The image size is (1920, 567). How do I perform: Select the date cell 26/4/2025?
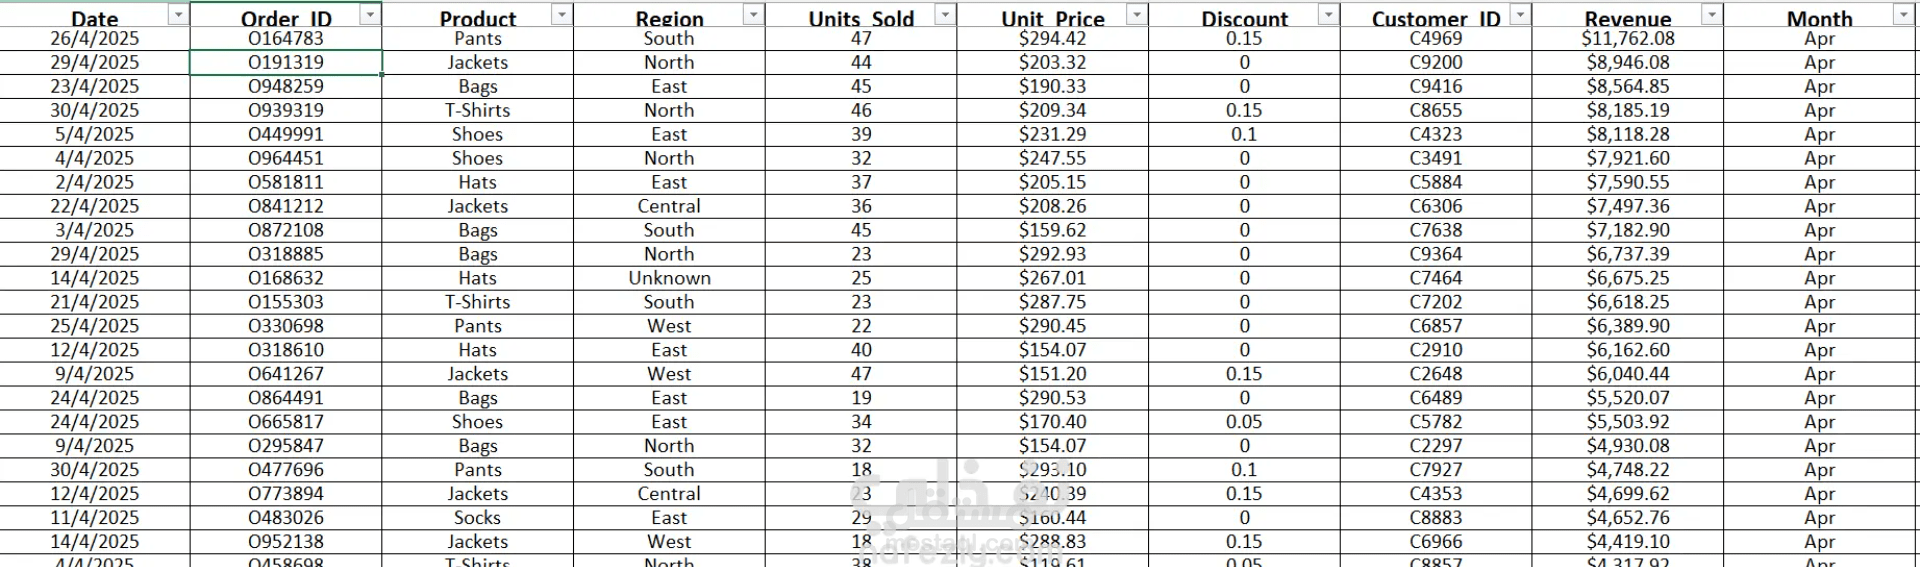click(95, 38)
